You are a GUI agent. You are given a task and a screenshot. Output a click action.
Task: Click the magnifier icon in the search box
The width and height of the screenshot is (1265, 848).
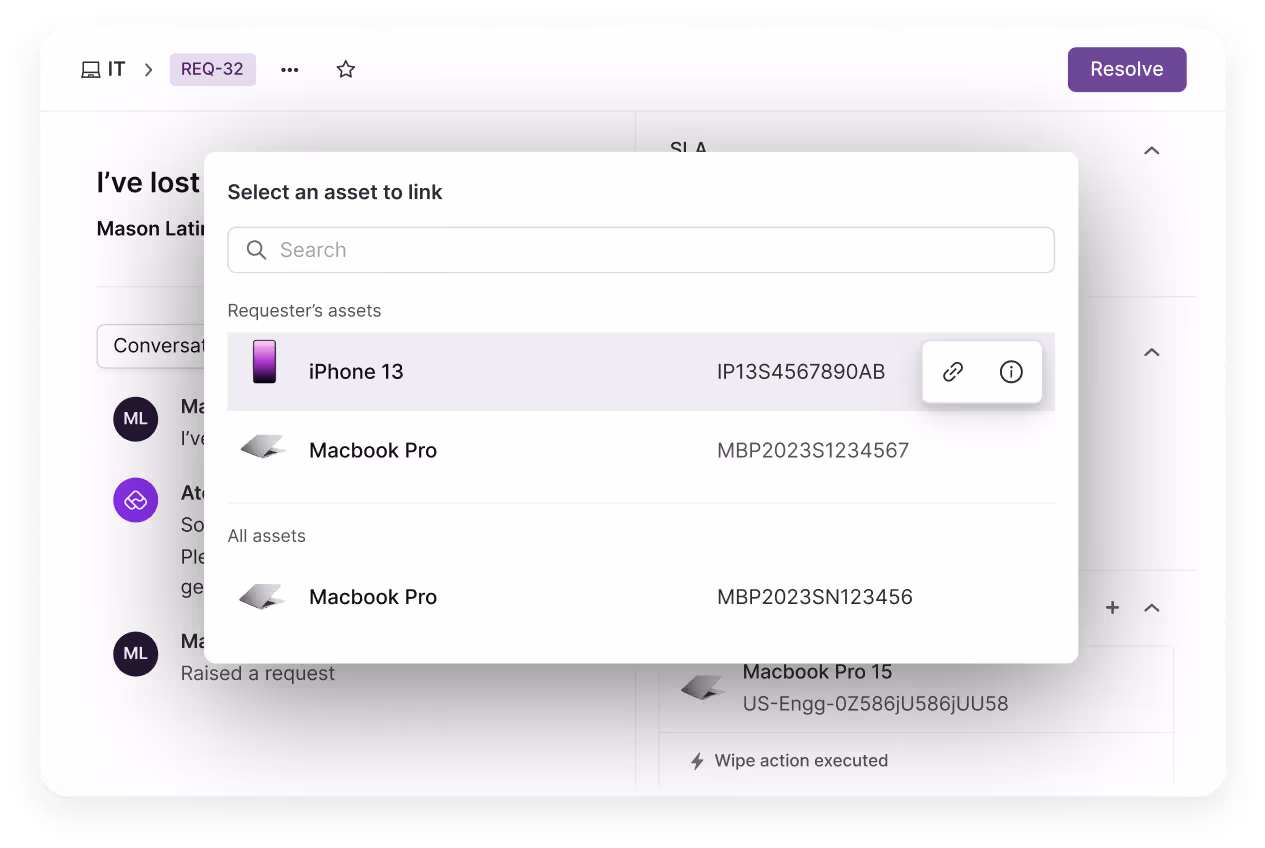[257, 250]
